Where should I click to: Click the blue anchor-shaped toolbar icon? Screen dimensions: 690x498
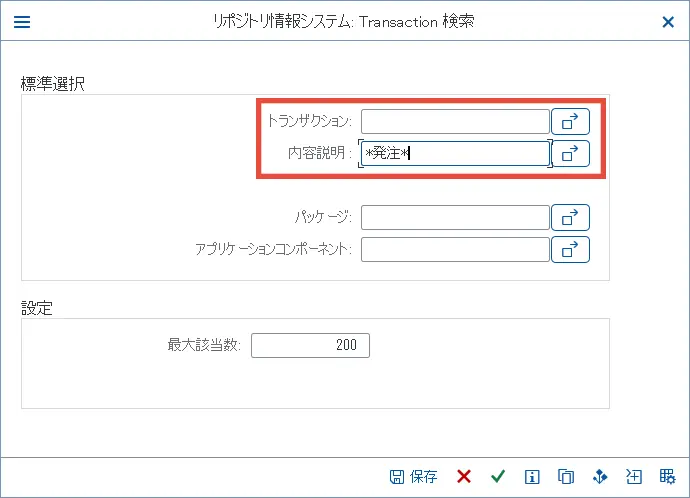(600, 477)
